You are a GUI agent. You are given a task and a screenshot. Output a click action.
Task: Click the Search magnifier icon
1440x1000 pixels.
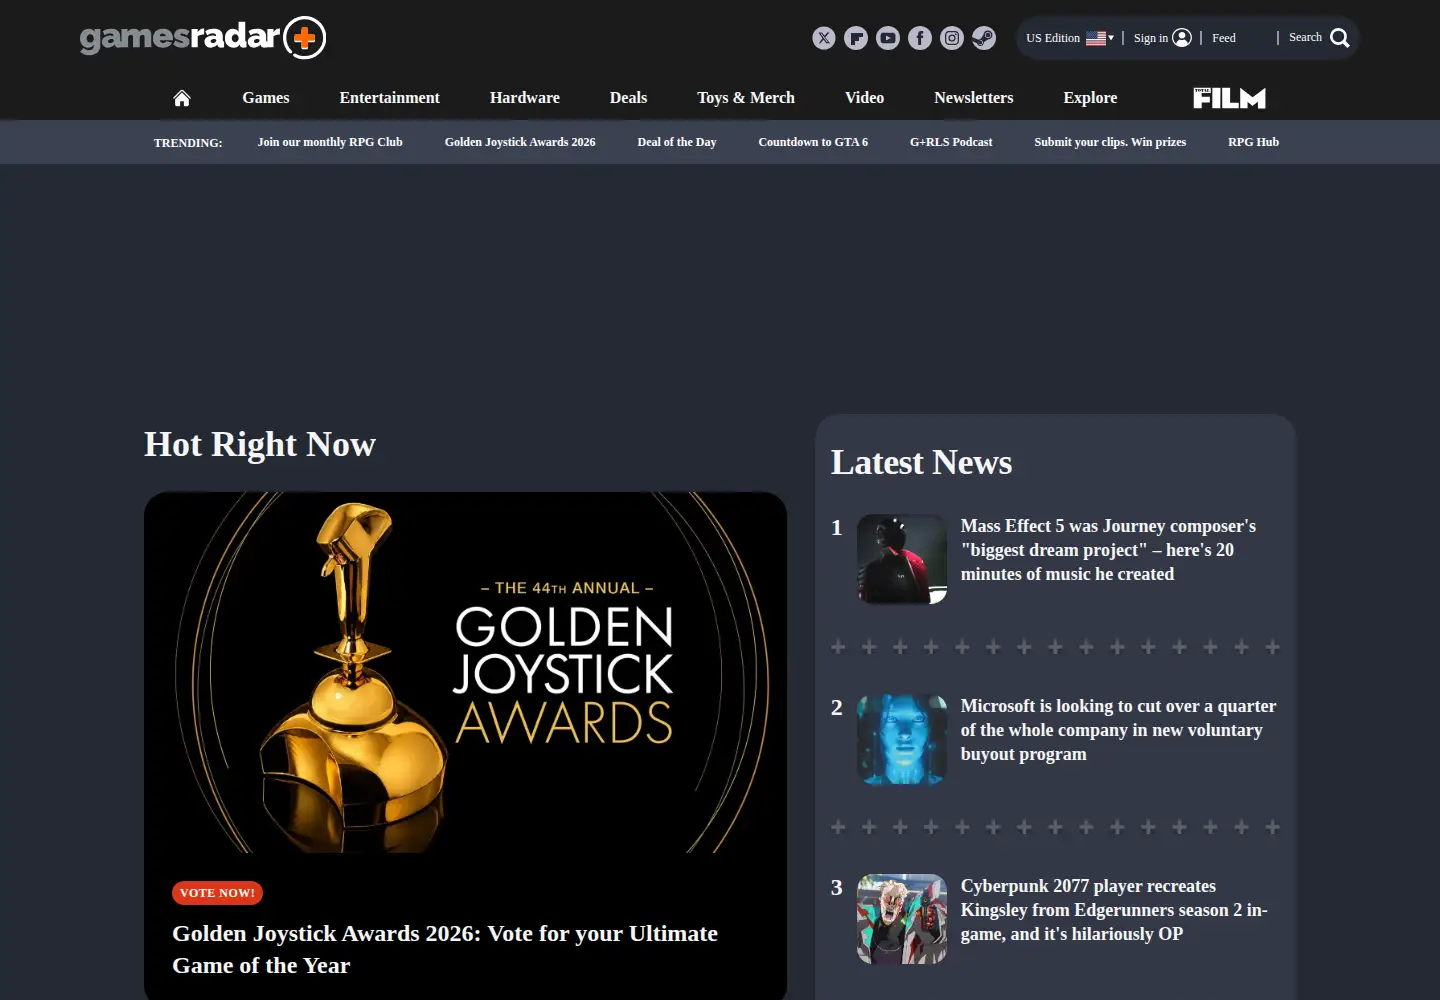[x=1340, y=38]
